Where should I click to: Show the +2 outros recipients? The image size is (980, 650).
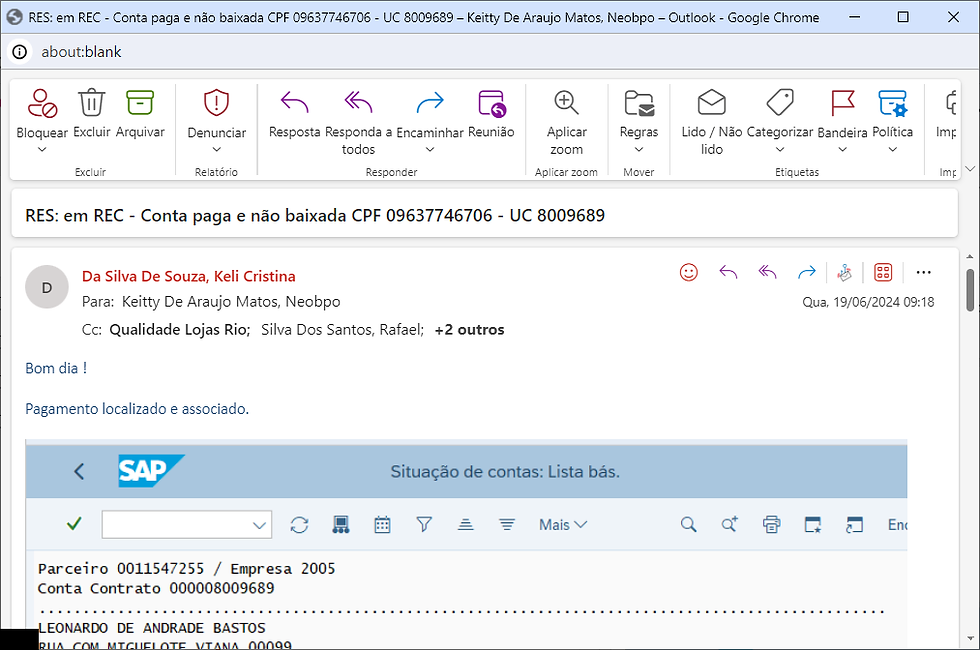[469, 330]
